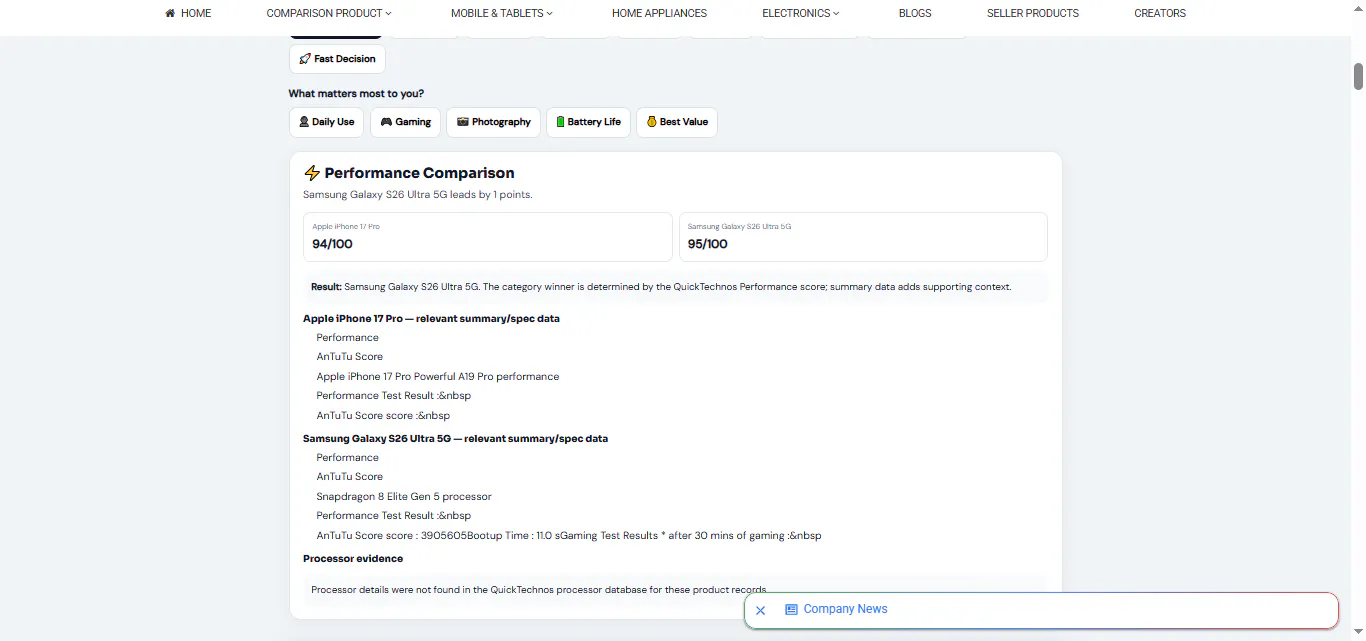Go to the HOME nav link
The height and width of the screenshot is (641, 1366).
pos(188,13)
